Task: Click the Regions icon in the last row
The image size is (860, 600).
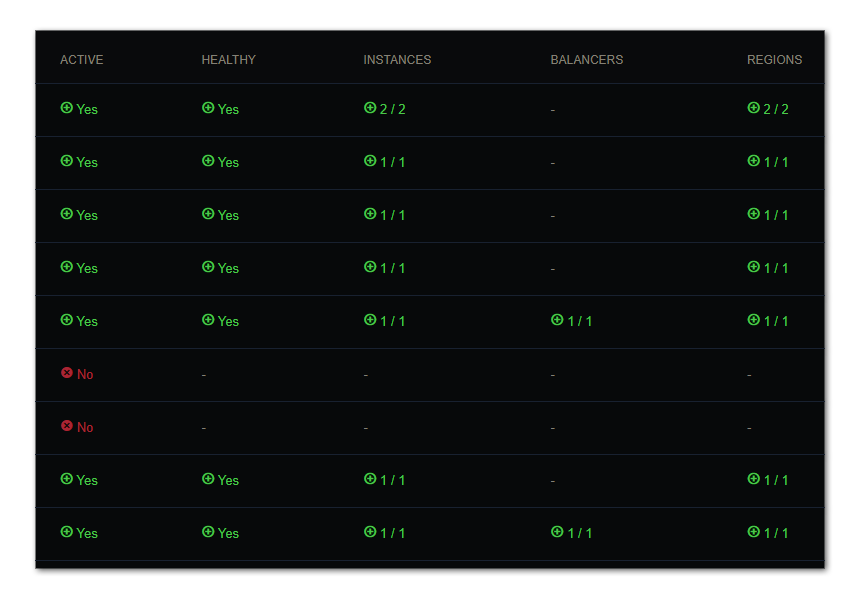Action: point(753,532)
